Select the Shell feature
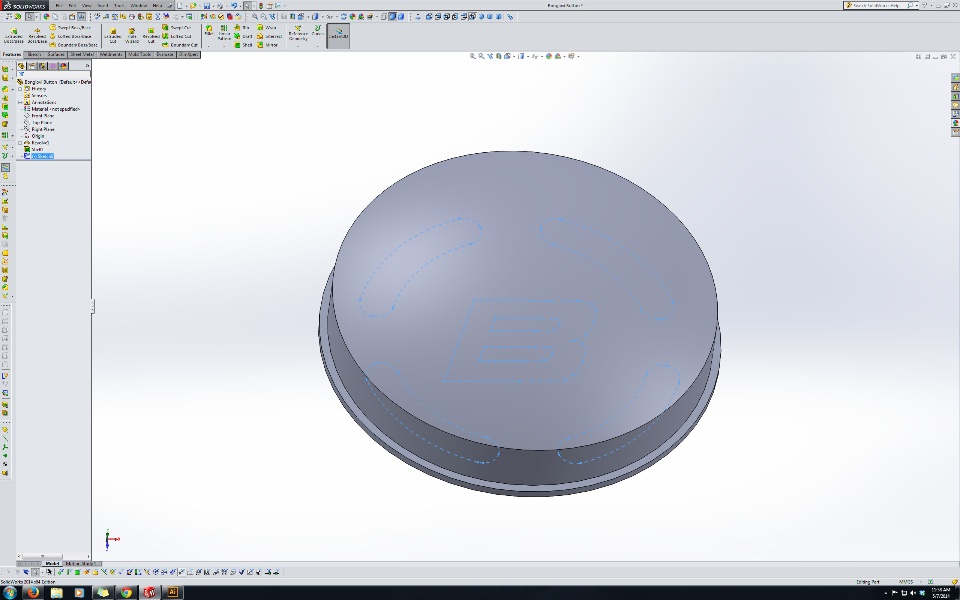960x600 pixels. click(x=244, y=45)
